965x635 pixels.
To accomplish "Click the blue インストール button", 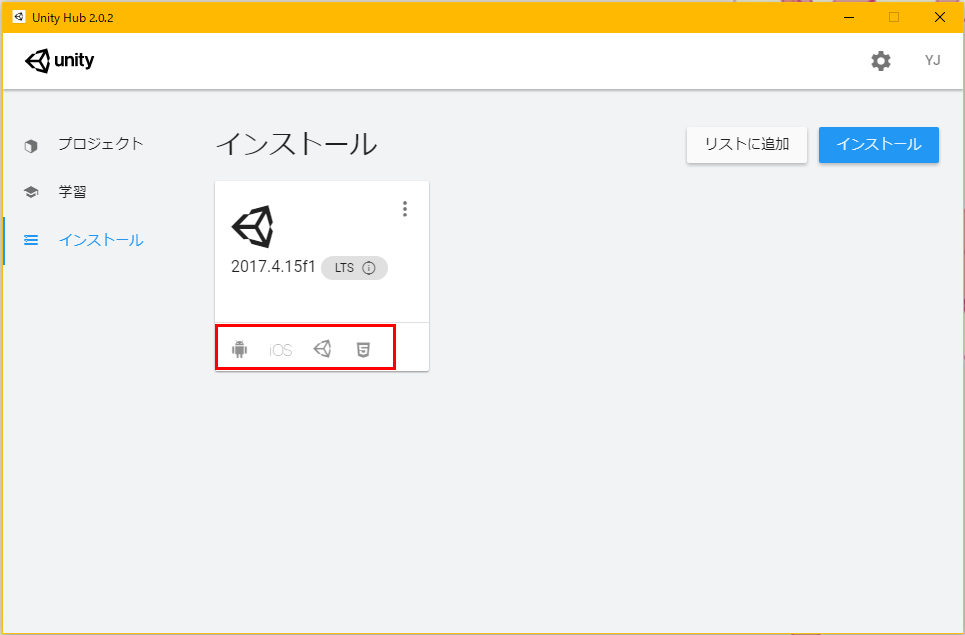I will tap(878, 145).
